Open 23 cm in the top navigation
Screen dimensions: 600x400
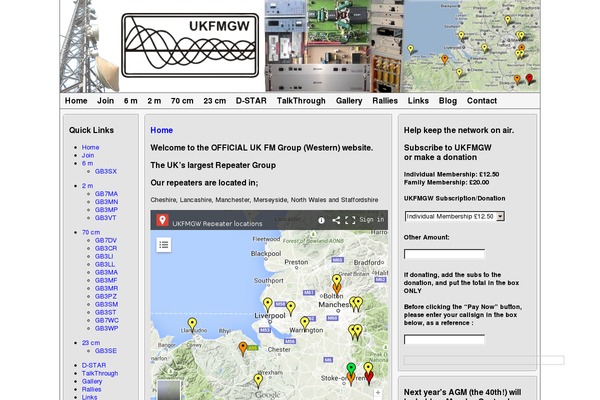pos(215,101)
